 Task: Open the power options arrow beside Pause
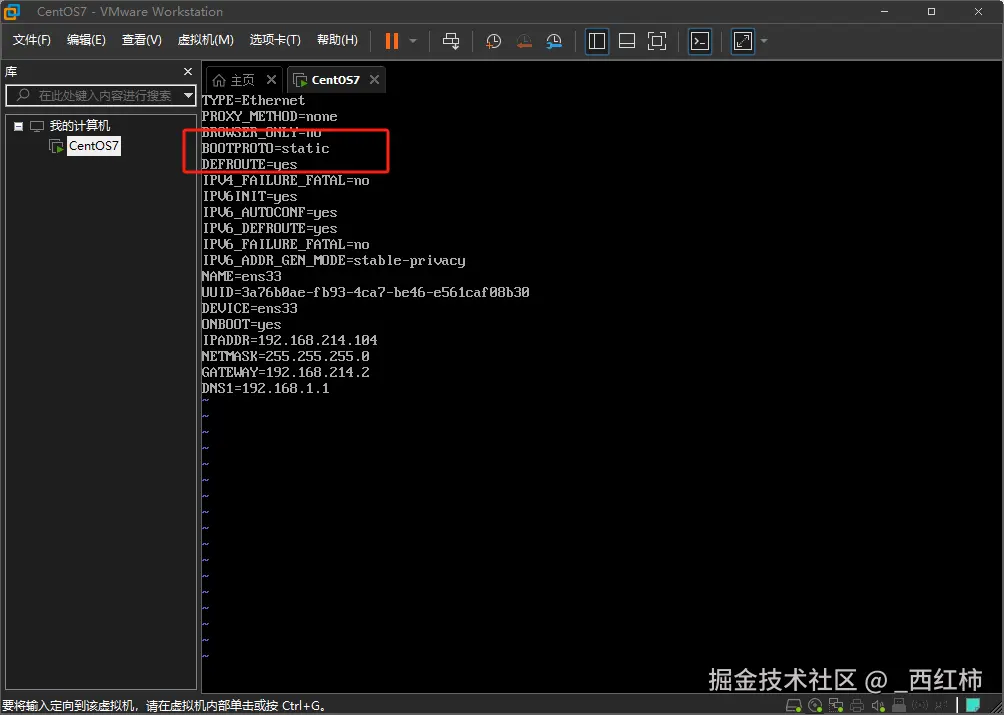413,41
